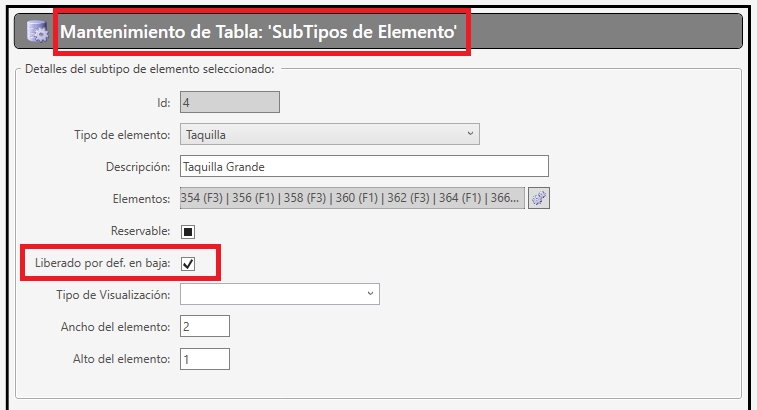Screen dimensions: 757x410
Task: Select the Elementos list field
Action: [x=352, y=198]
